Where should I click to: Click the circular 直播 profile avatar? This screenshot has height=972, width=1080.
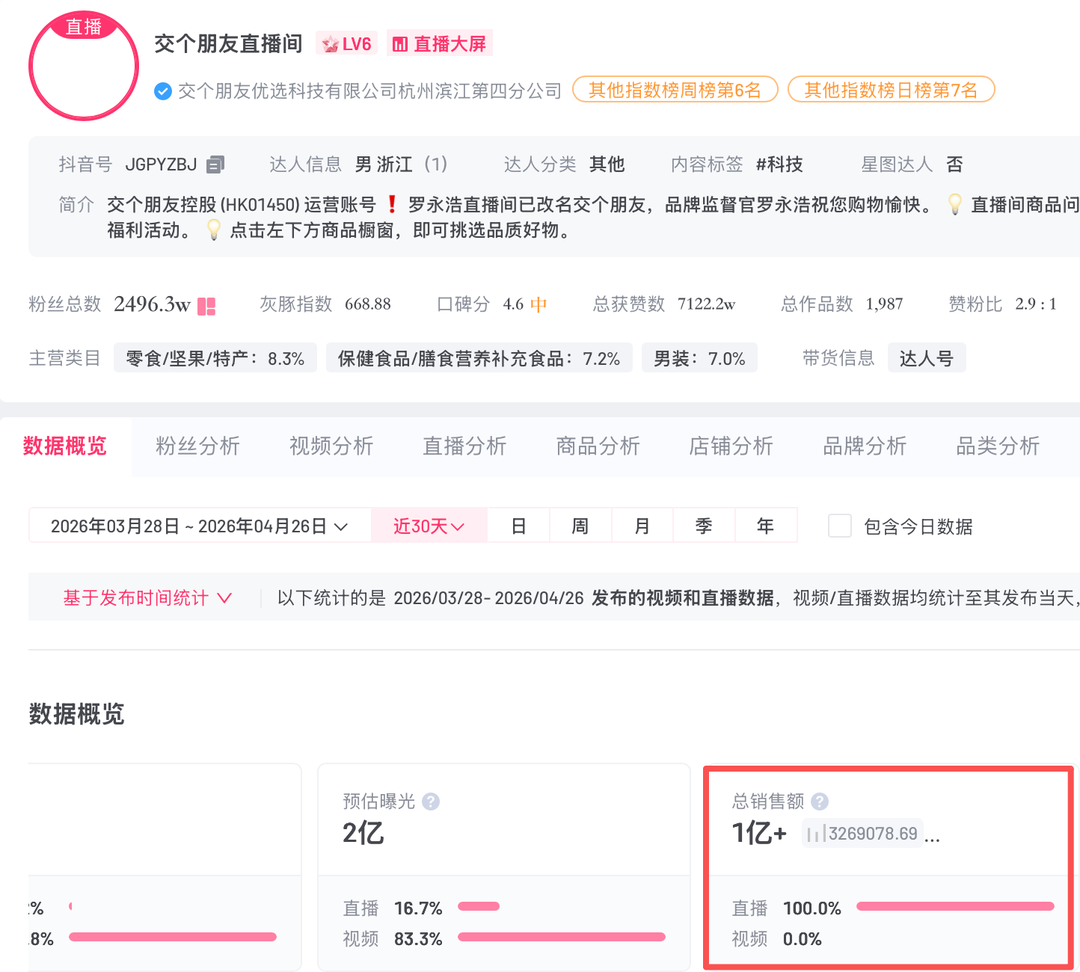point(83,66)
